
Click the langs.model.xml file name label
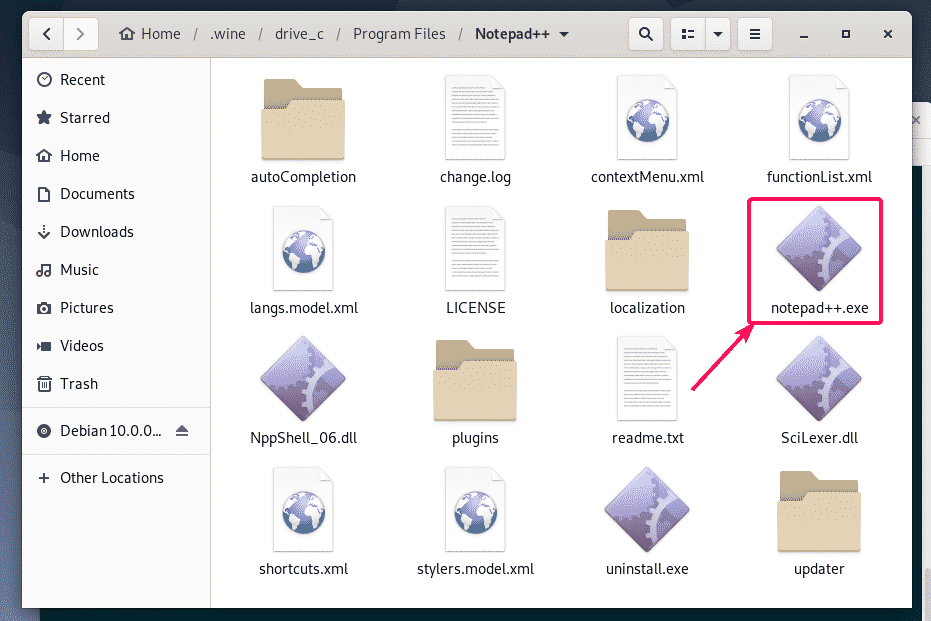[303, 308]
